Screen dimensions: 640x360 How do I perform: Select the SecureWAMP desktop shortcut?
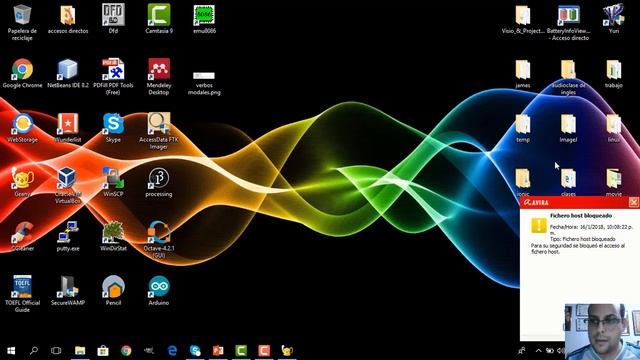pyautogui.click(x=68, y=291)
